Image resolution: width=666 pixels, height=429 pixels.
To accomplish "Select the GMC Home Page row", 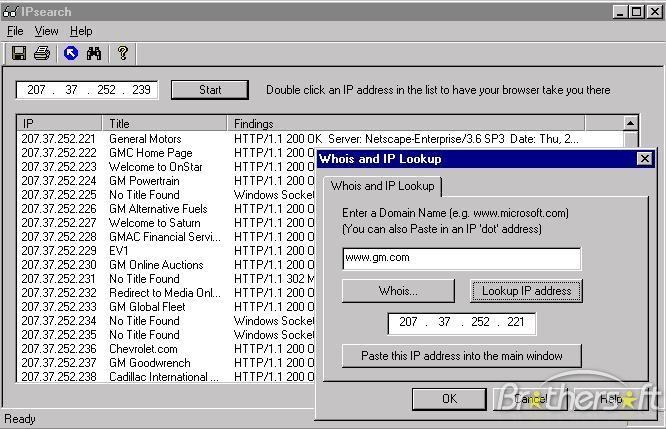I will tap(166, 153).
